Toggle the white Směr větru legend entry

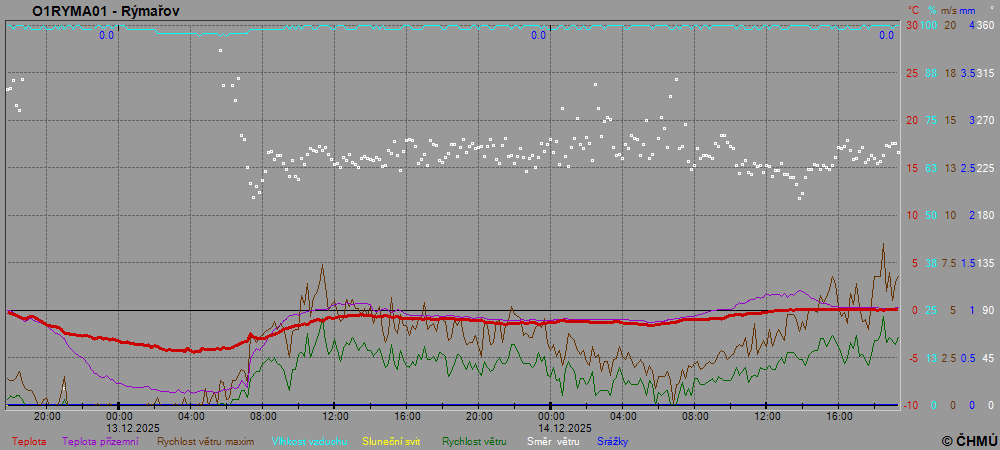(x=551, y=440)
